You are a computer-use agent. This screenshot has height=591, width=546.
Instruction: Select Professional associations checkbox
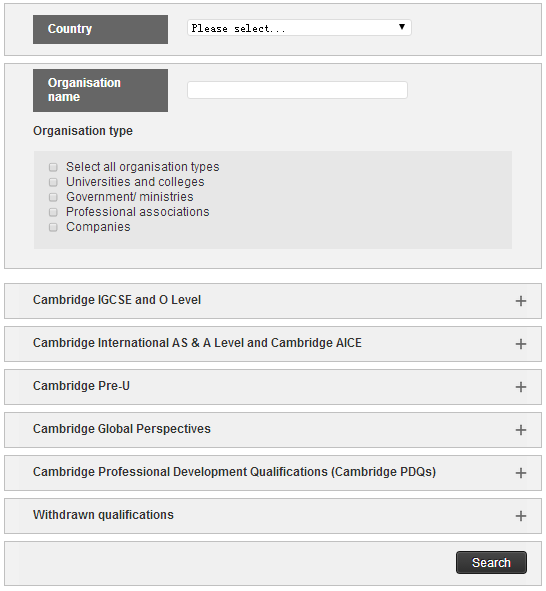click(x=53, y=212)
